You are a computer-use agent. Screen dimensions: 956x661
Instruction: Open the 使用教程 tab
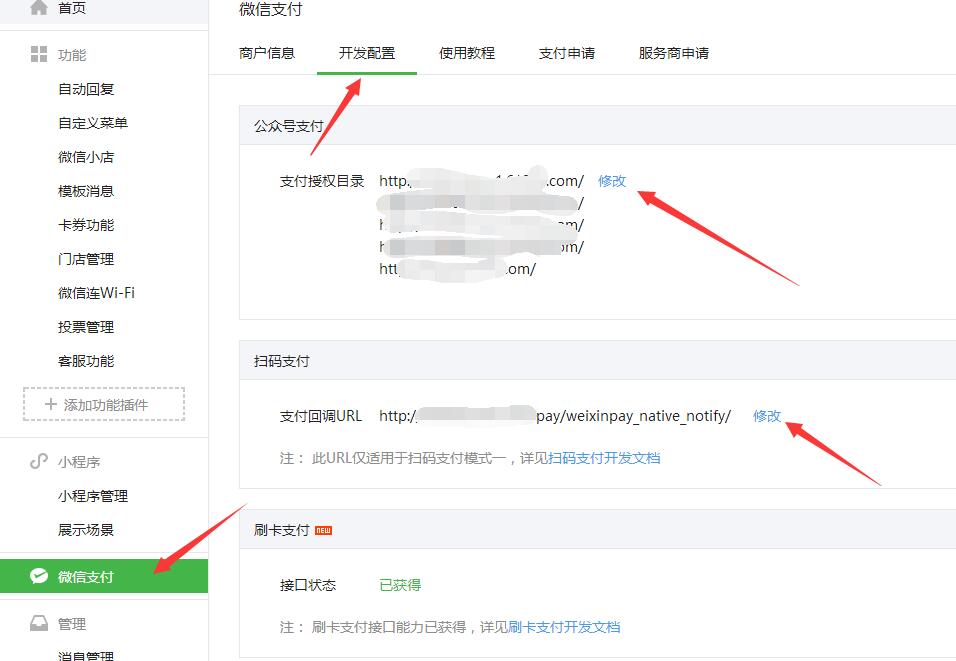466,53
